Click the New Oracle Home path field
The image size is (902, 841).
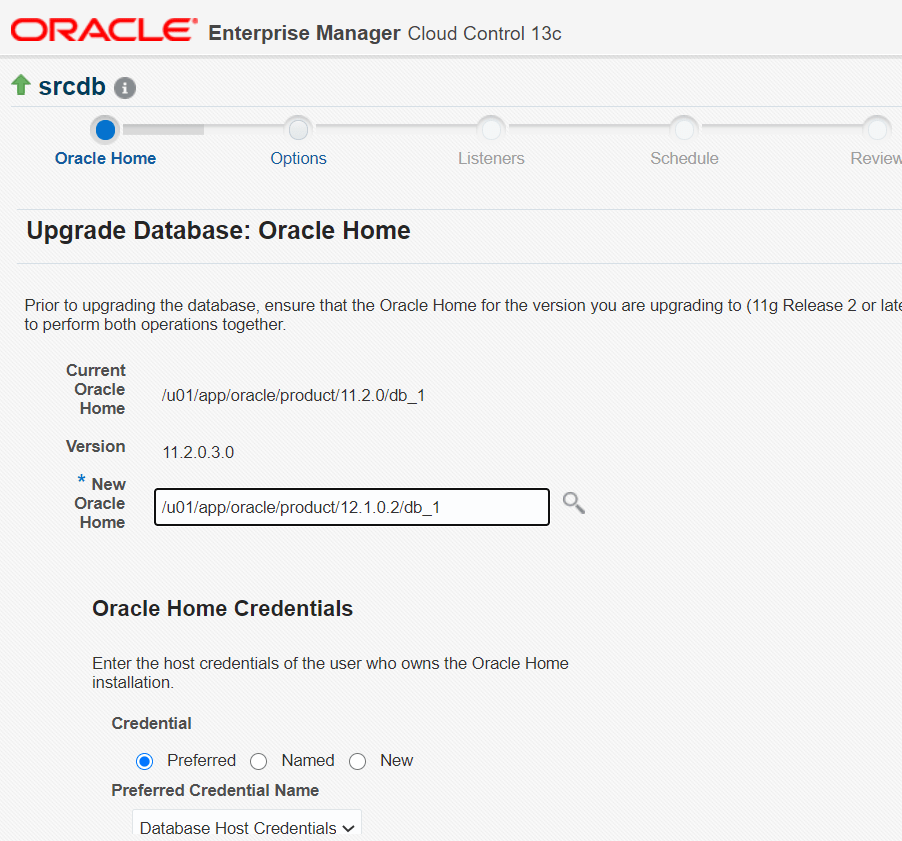coord(351,507)
